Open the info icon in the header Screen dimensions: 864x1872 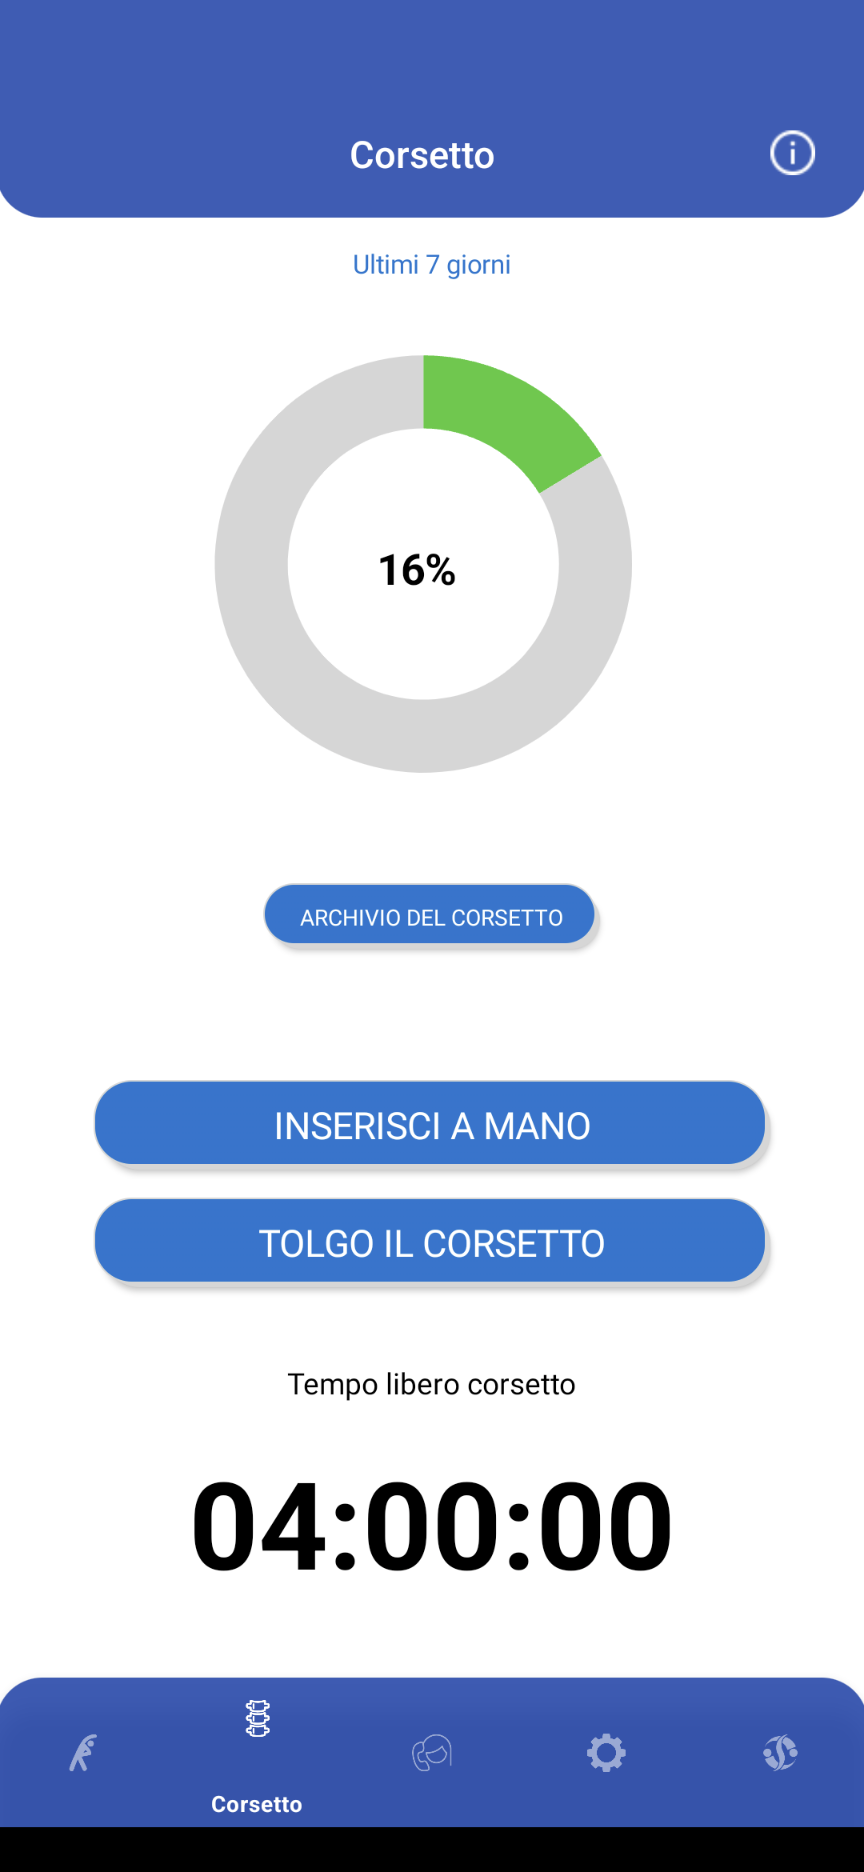click(x=792, y=154)
